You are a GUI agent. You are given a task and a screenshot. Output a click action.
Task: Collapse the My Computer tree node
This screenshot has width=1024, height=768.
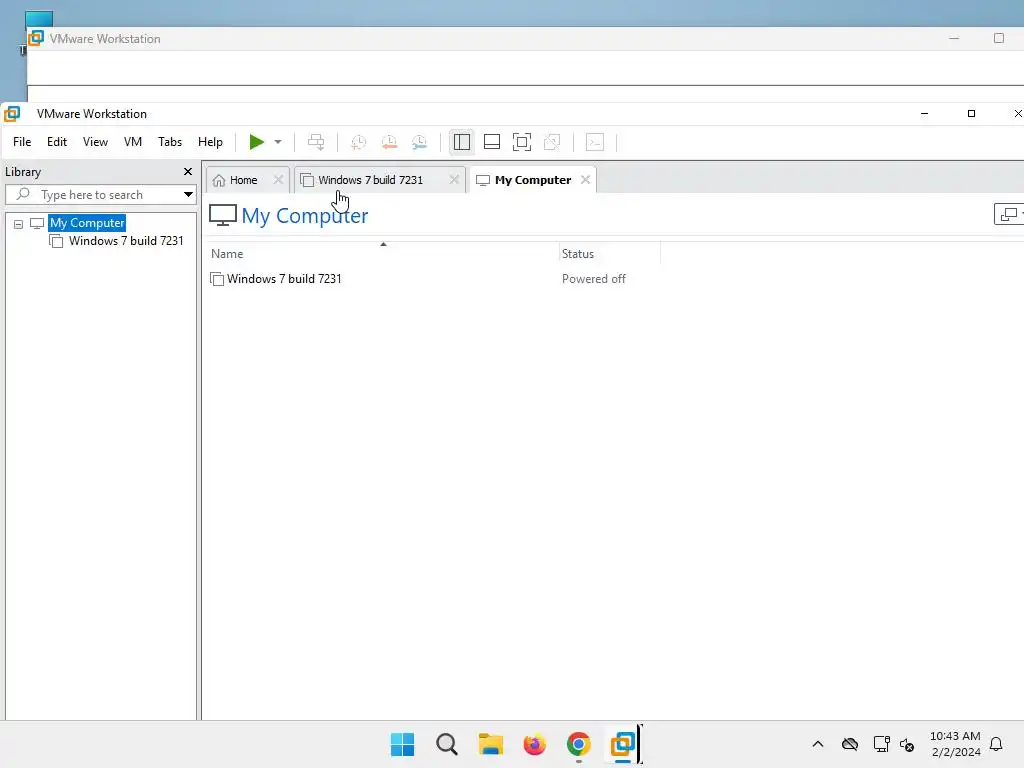[18, 224]
